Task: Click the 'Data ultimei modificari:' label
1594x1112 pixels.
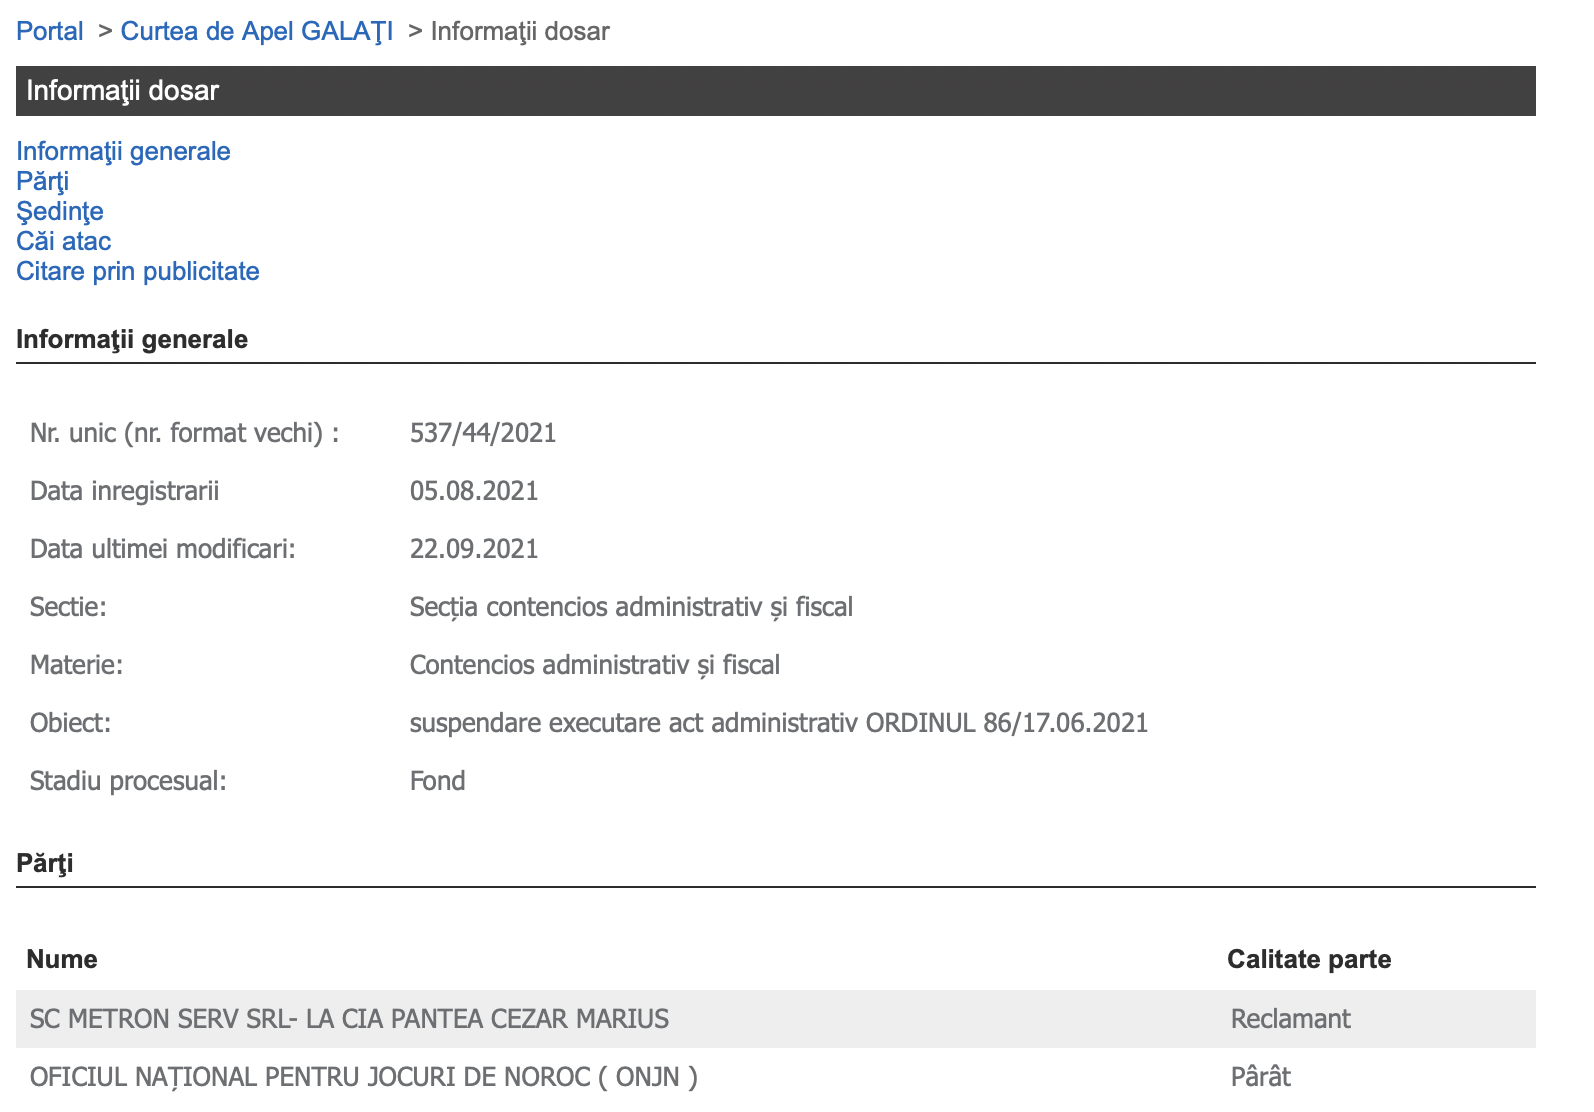Action: [x=163, y=549]
